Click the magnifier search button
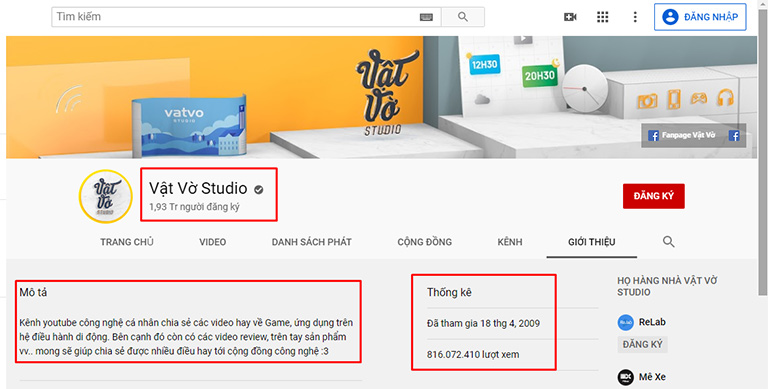768x389 pixels. tap(463, 17)
